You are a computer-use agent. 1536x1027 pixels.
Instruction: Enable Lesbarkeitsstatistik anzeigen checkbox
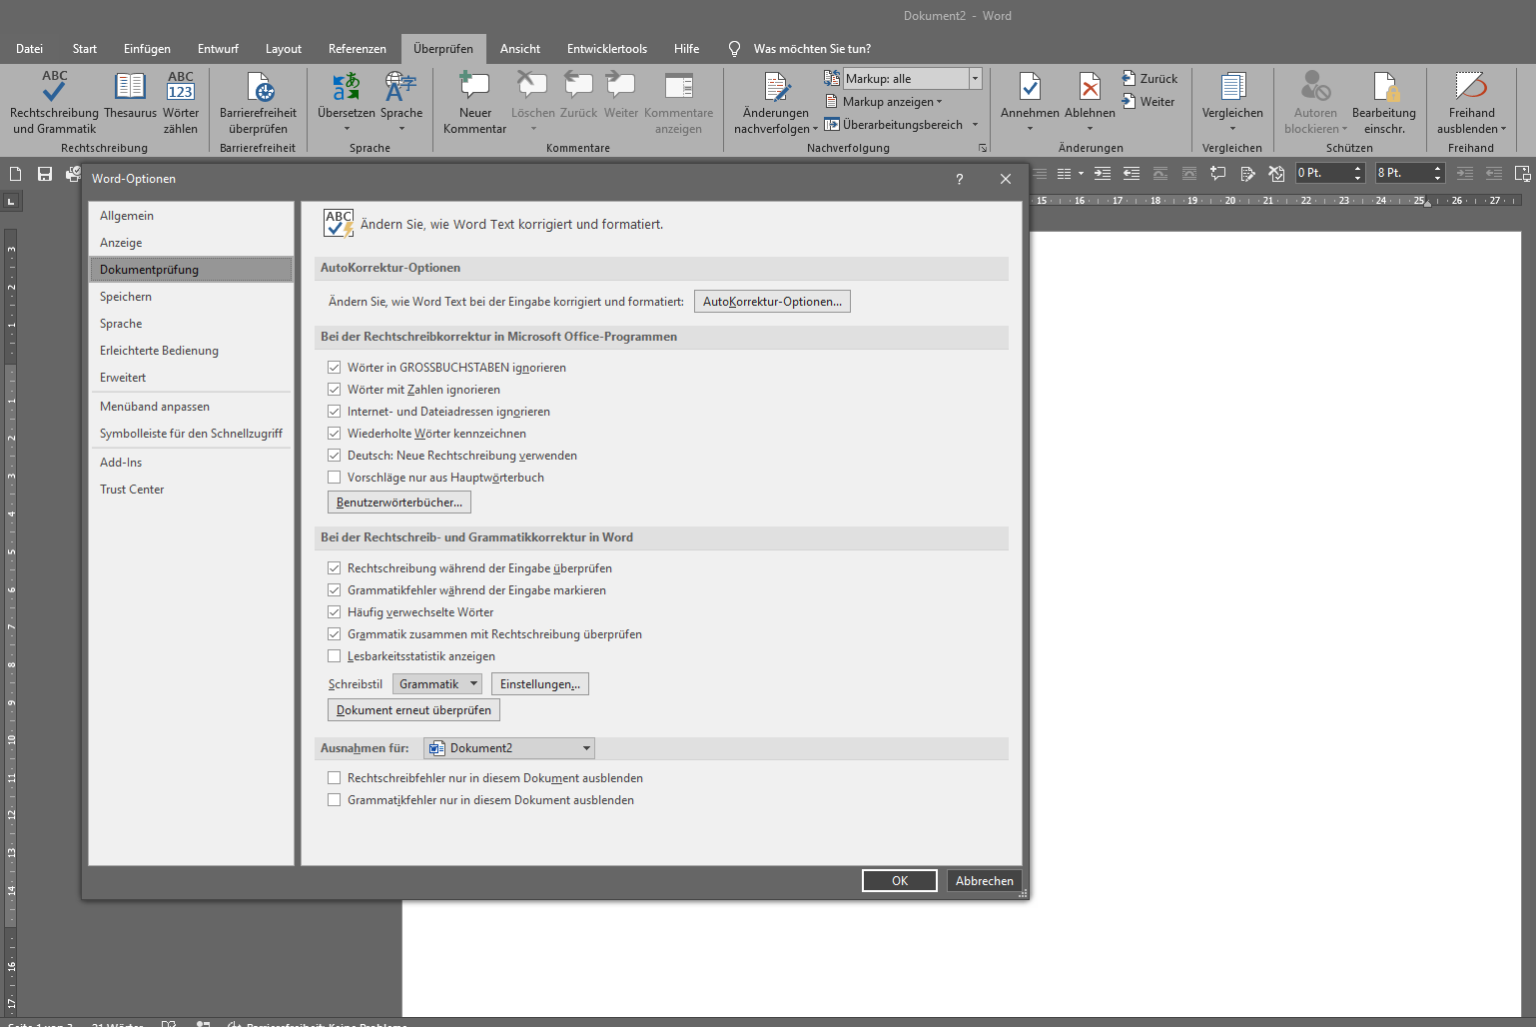click(335, 656)
